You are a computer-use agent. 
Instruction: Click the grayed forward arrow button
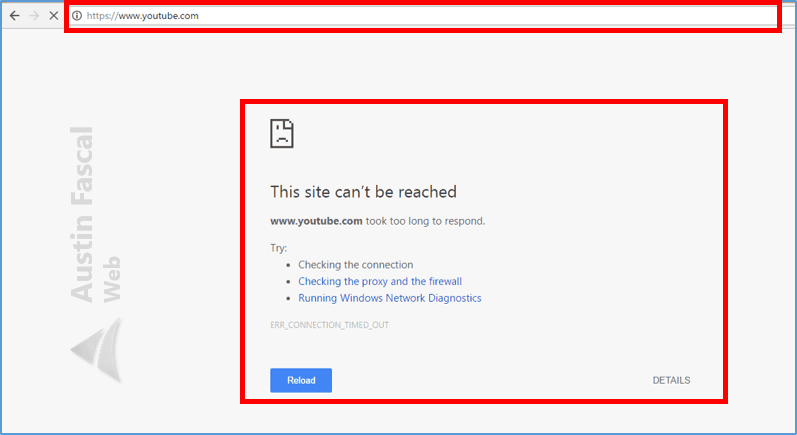click(34, 16)
